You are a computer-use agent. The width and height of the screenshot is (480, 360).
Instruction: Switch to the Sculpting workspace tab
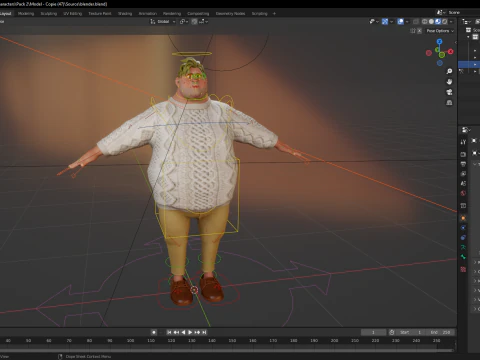[x=49, y=14]
